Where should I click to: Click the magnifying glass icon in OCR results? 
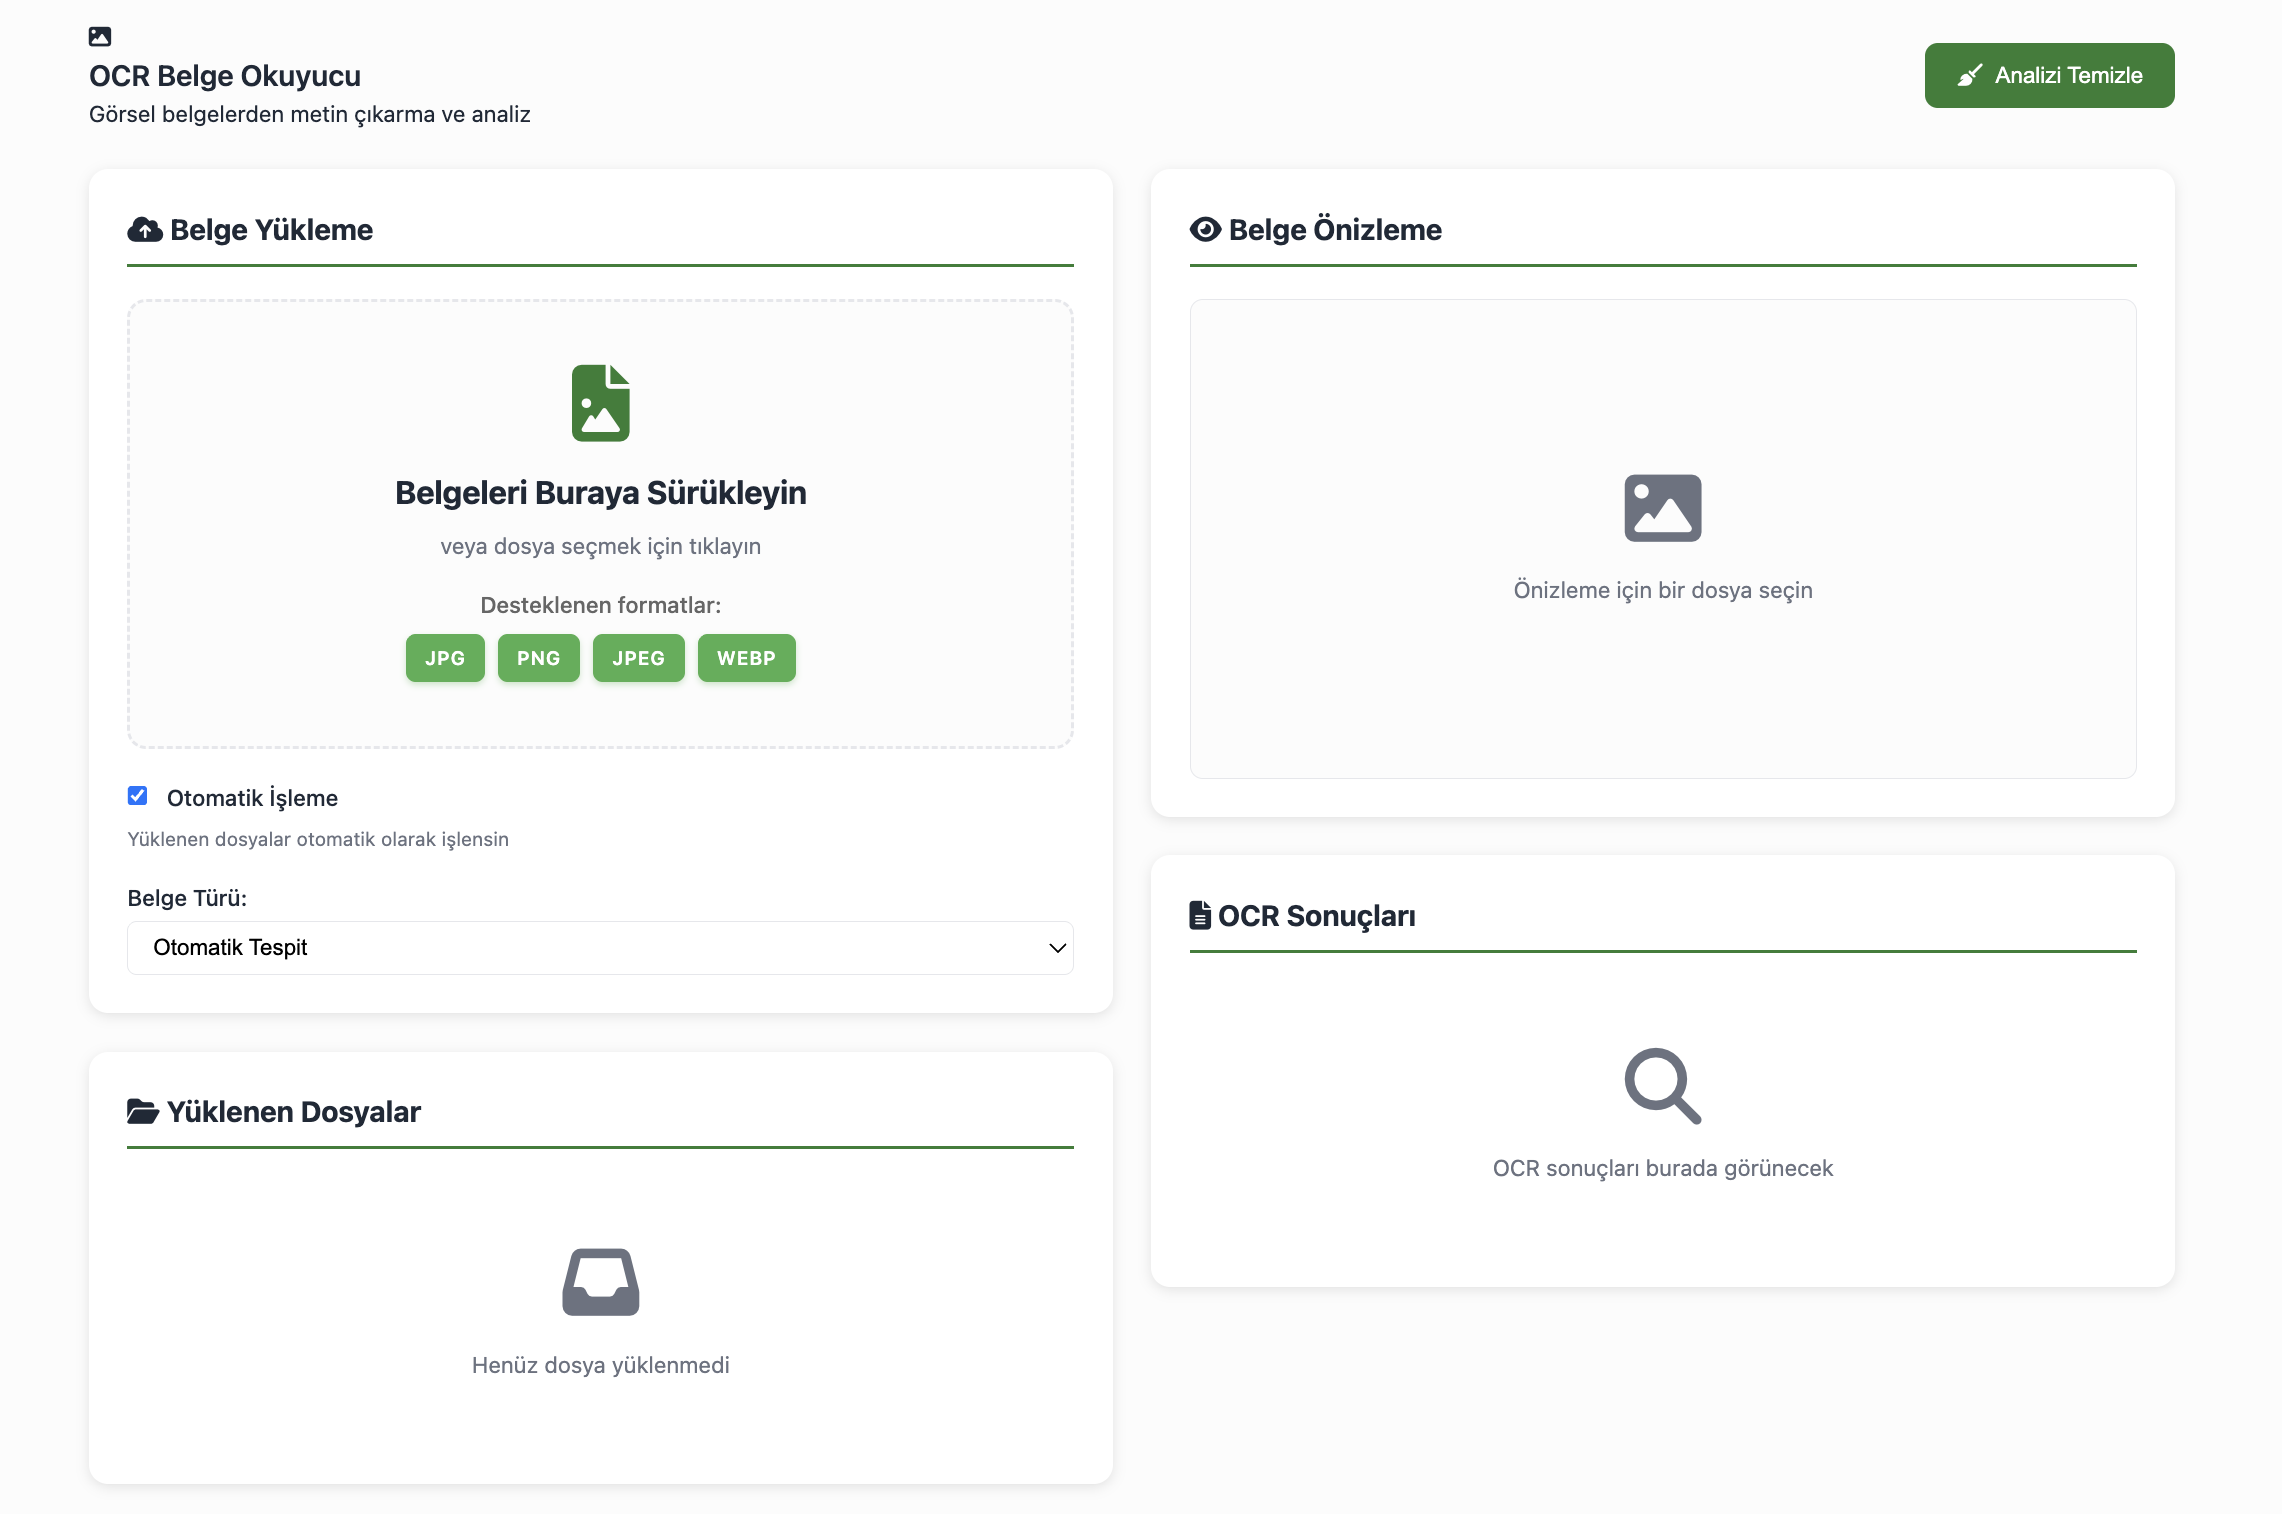pos(1662,1086)
